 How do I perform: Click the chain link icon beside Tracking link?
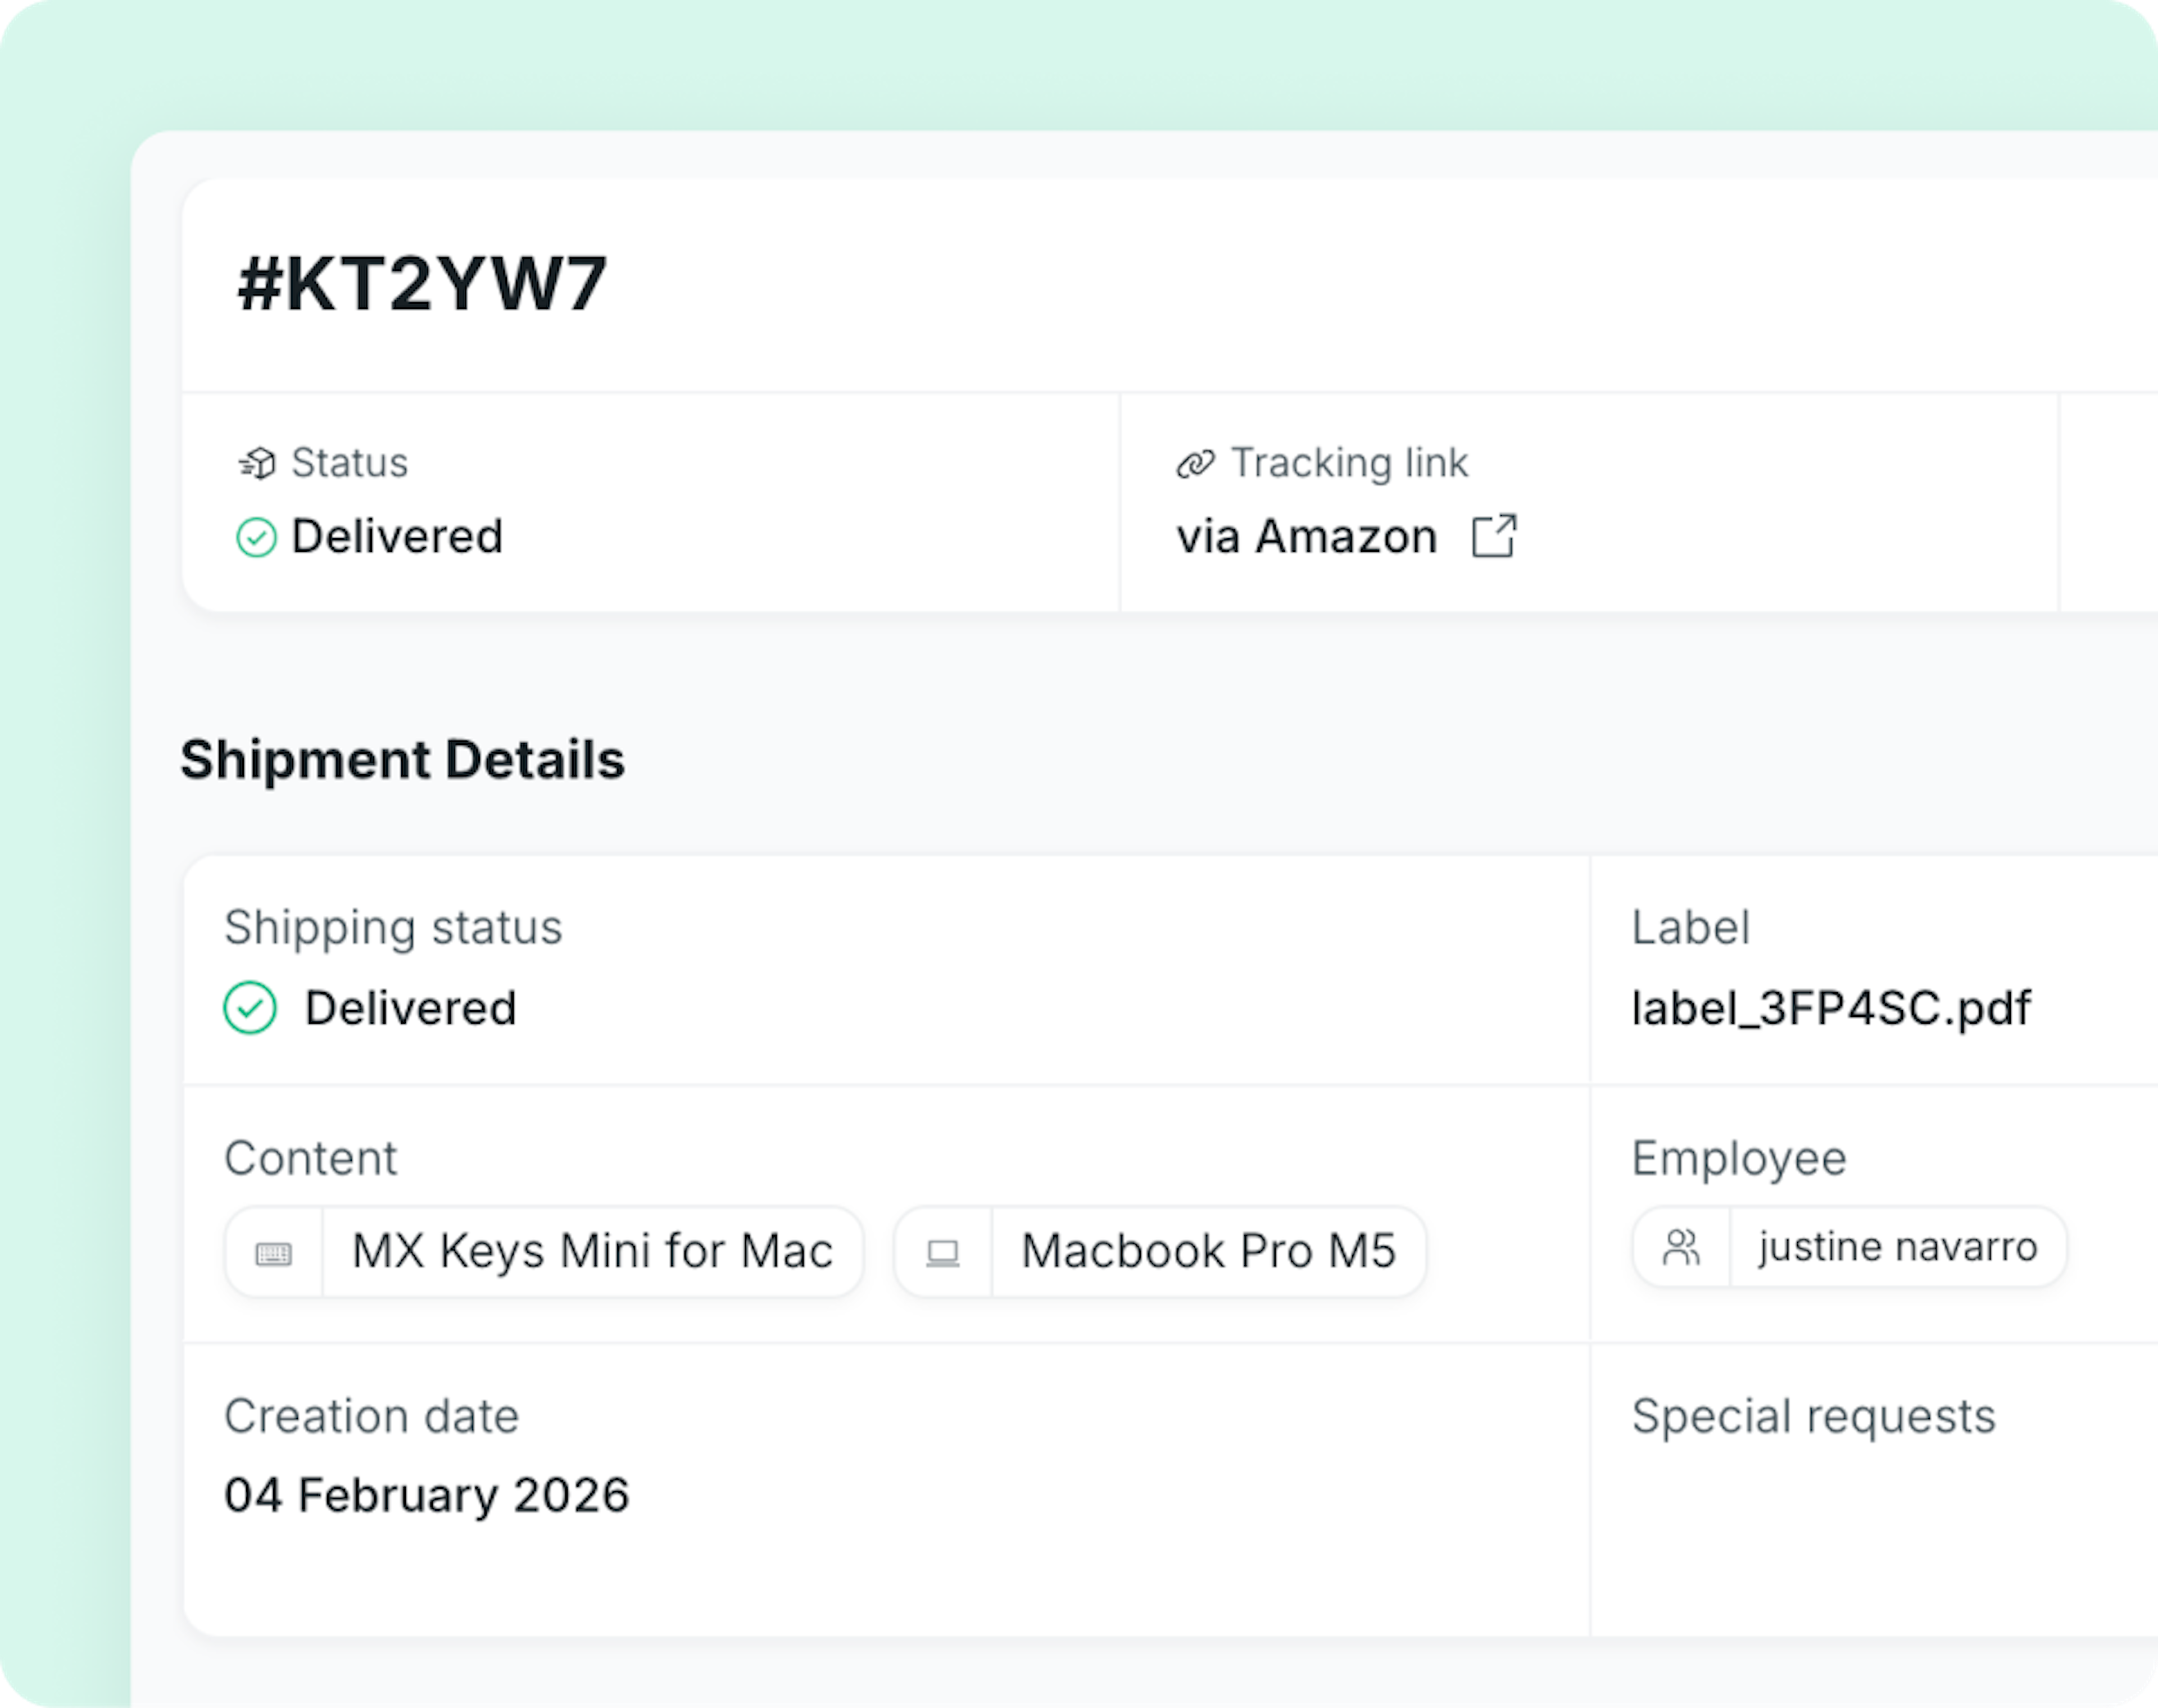click(1195, 464)
